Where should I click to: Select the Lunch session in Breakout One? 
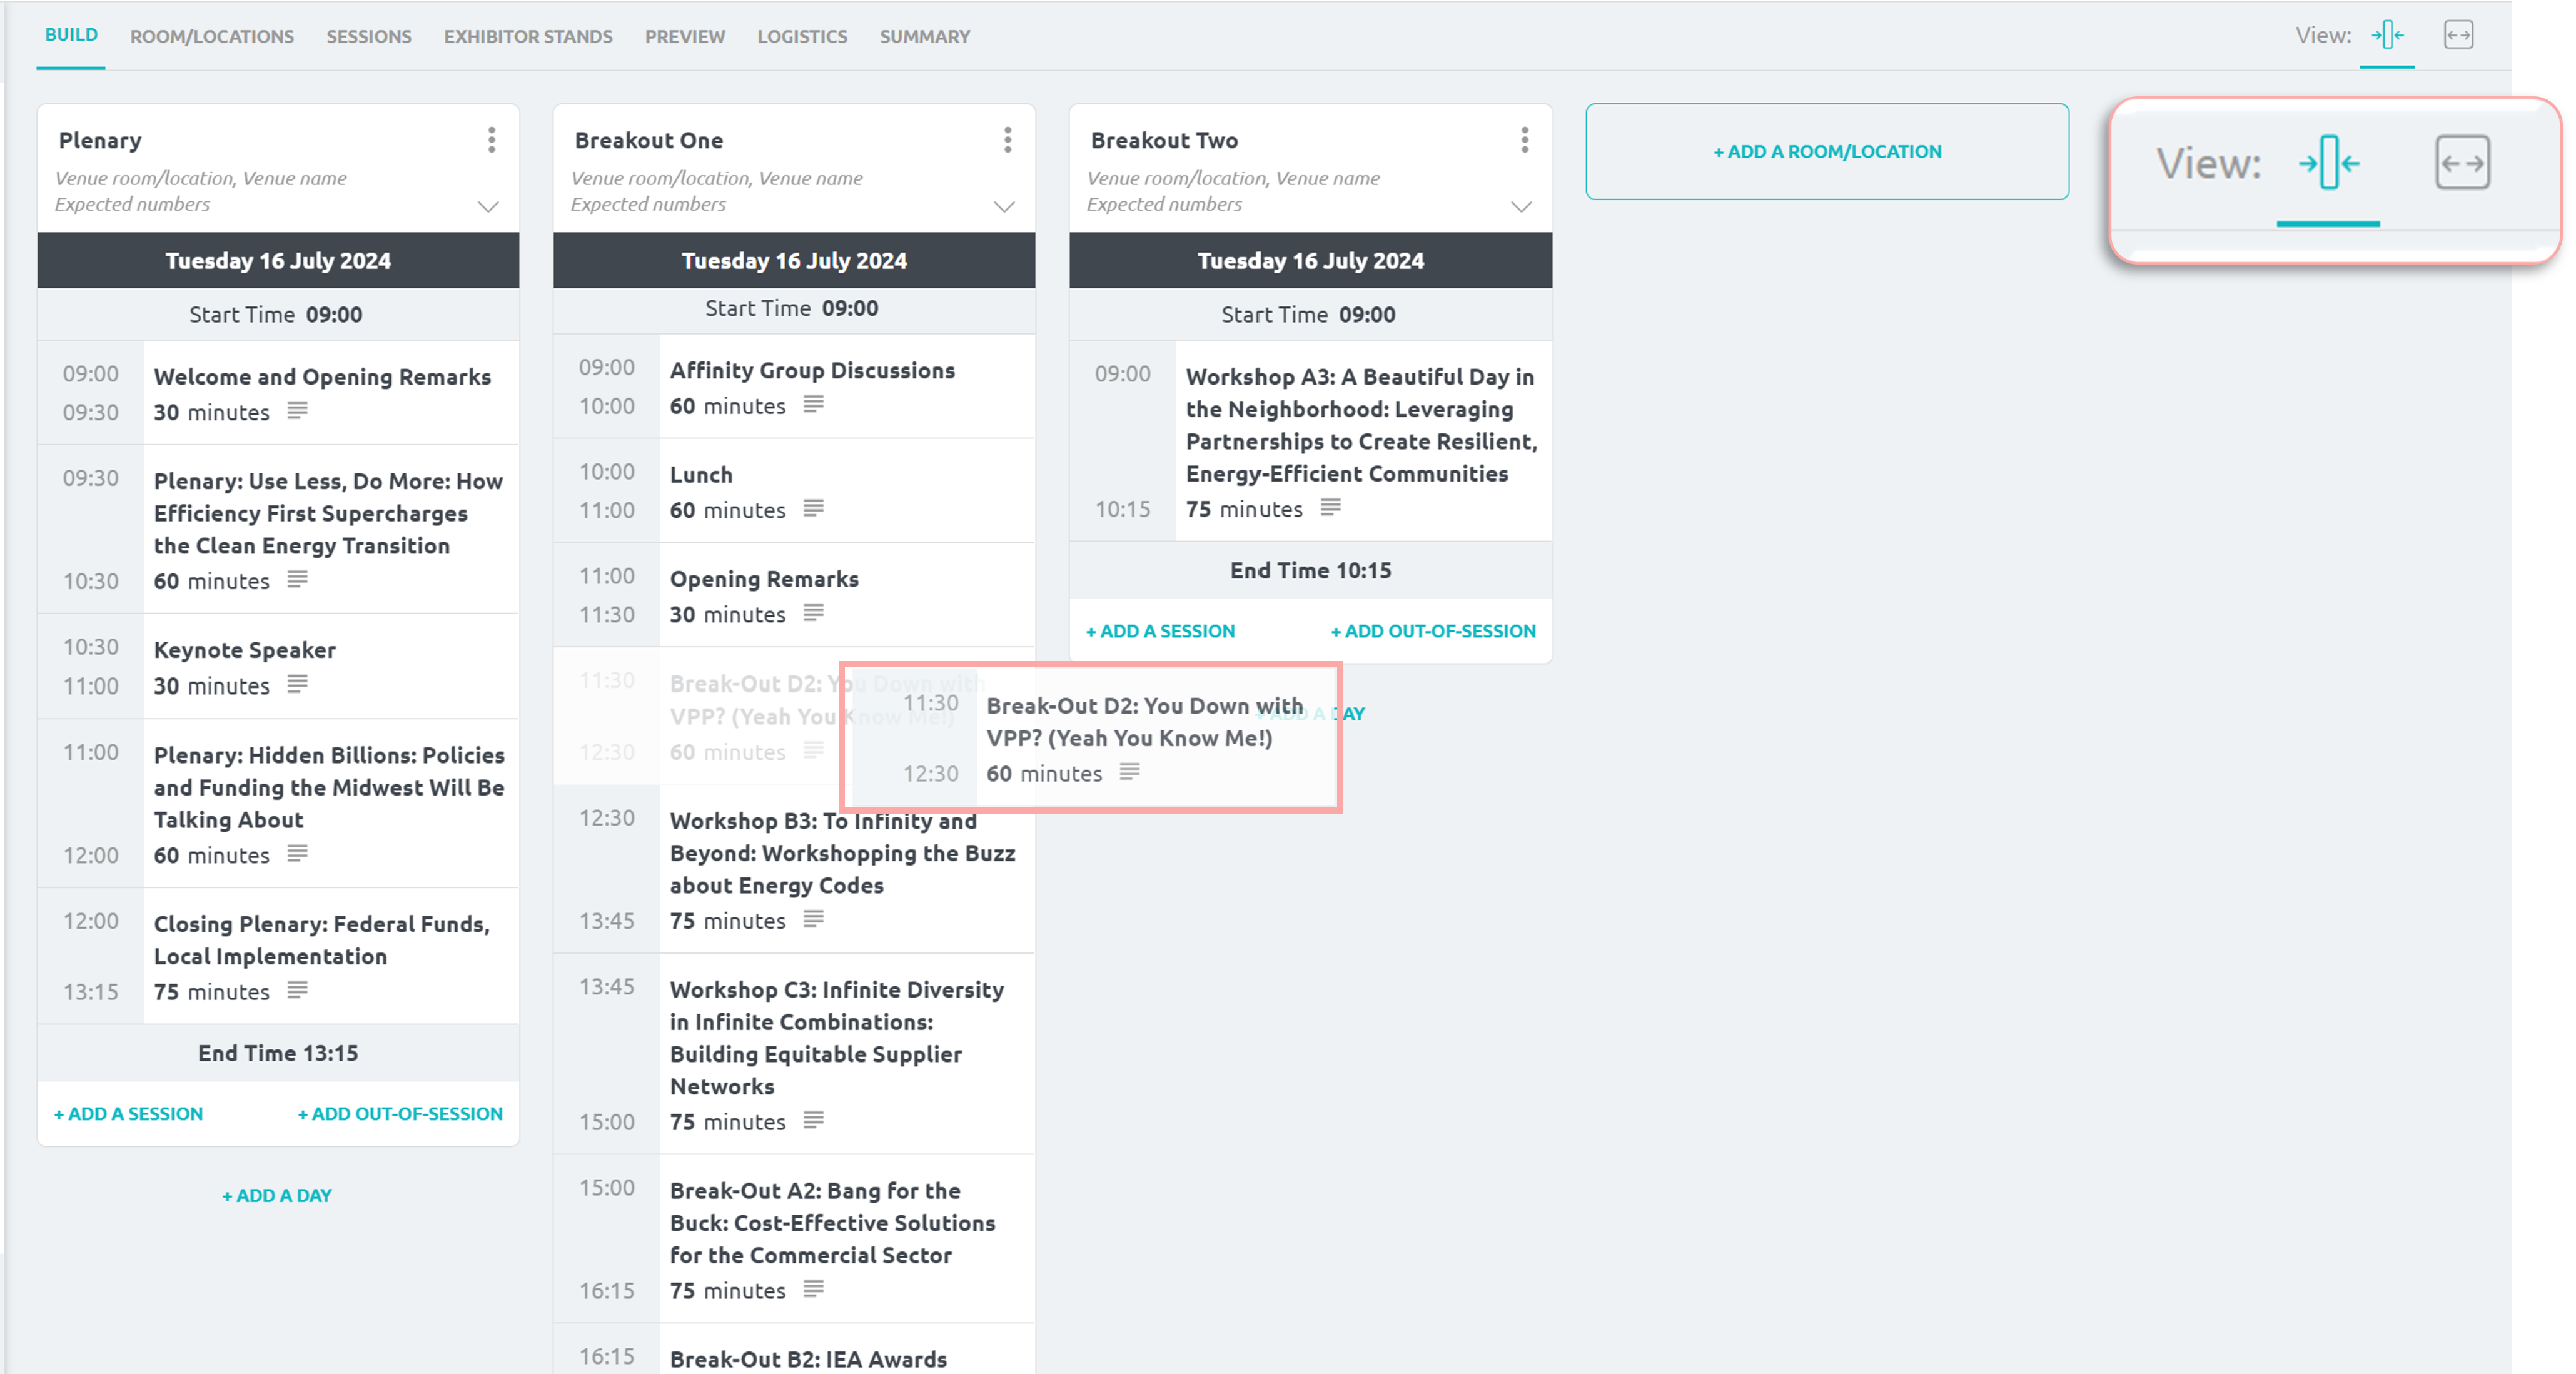pos(701,475)
